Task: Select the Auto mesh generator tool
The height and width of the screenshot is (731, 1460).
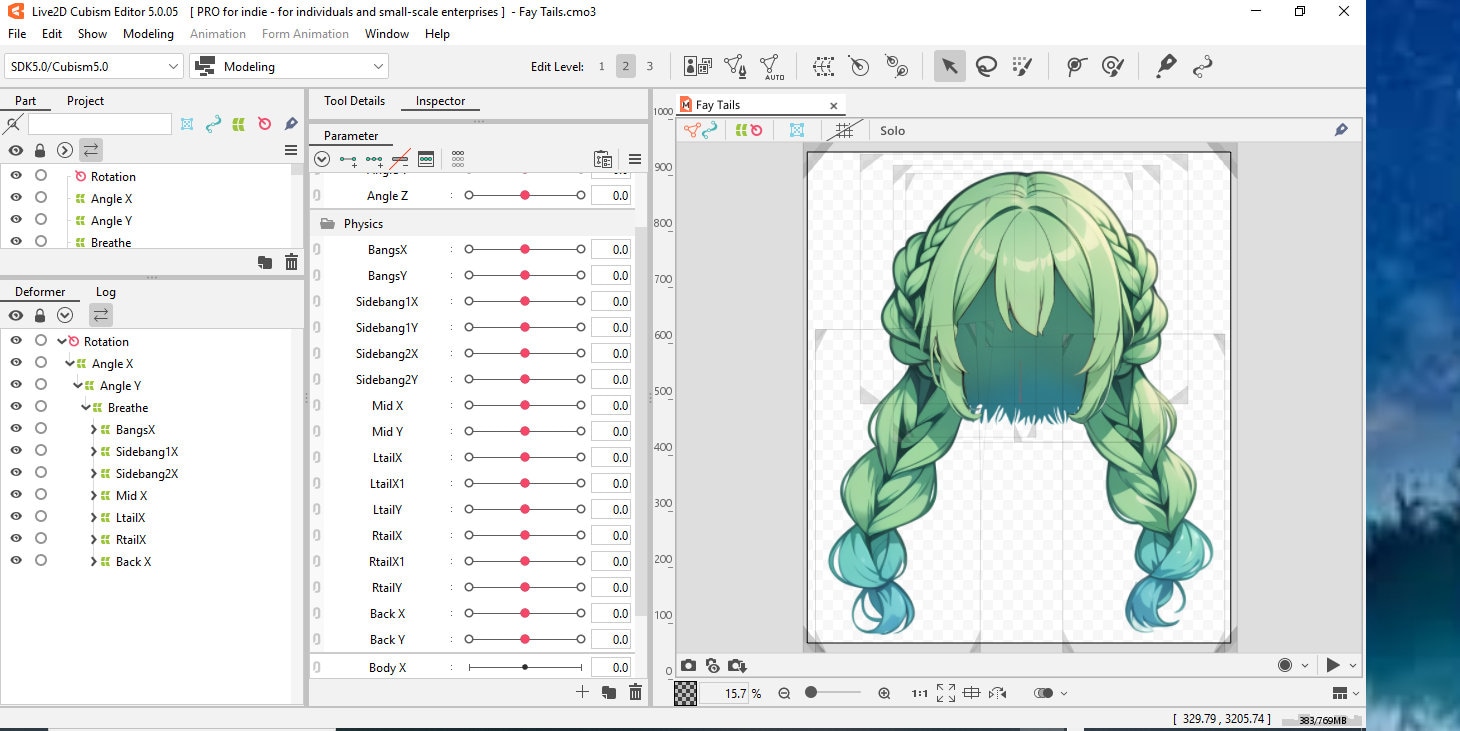Action: coord(772,66)
